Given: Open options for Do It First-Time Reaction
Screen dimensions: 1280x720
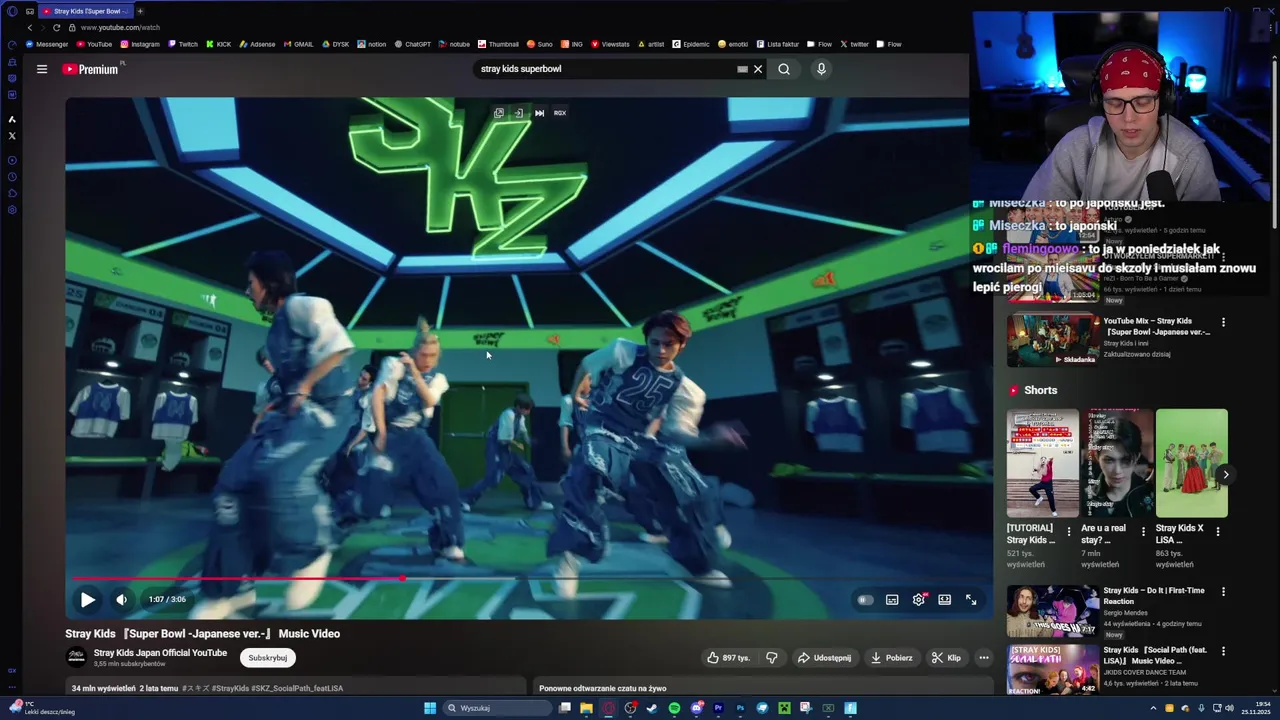Looking at the screenshot, I should 1222,592.
